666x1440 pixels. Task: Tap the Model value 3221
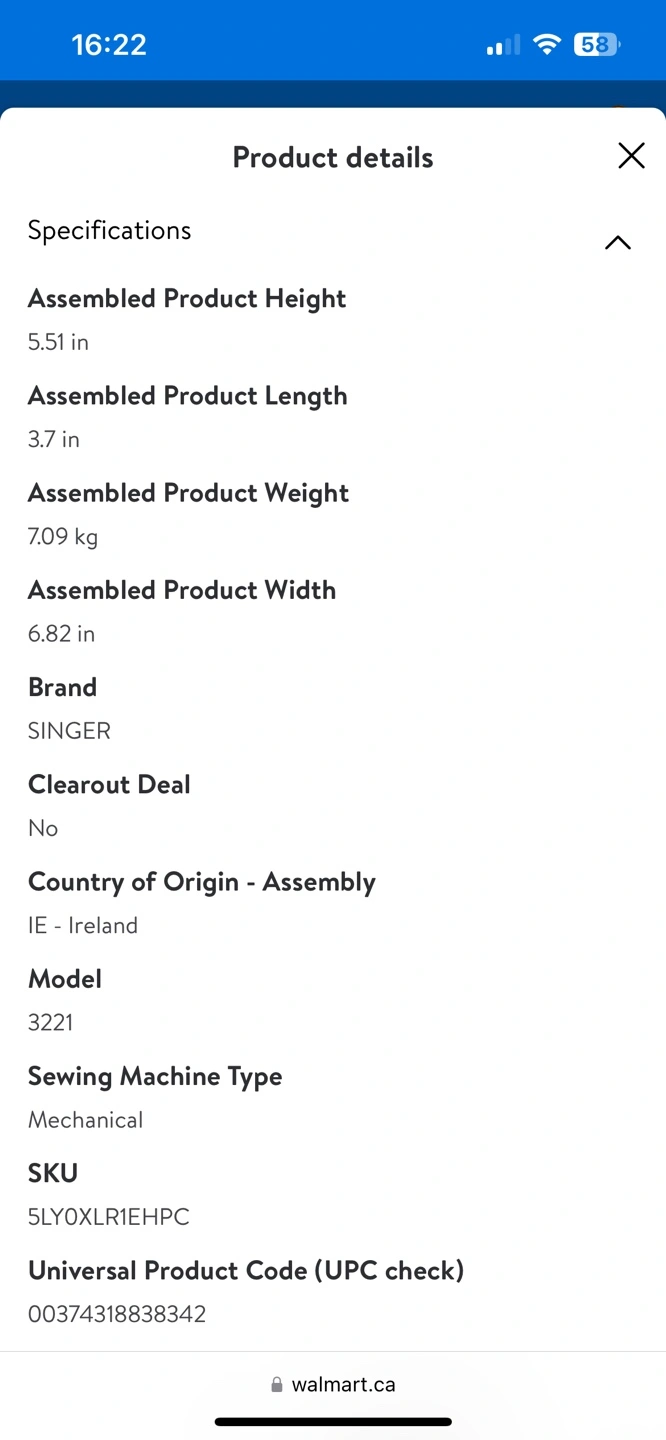(x=50, y=1023)
